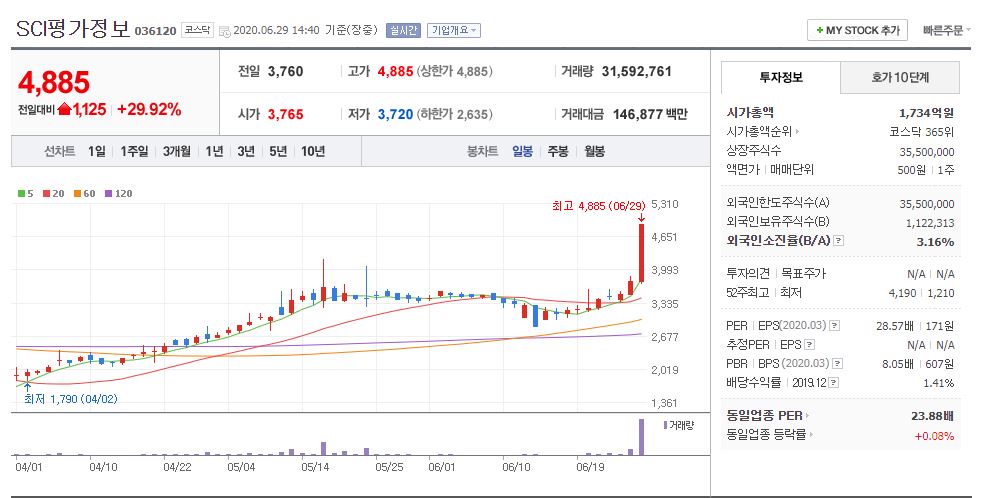Click the +29.92% change rate
Viewport: 985px width, 498px height.
[x=149, y=109]
